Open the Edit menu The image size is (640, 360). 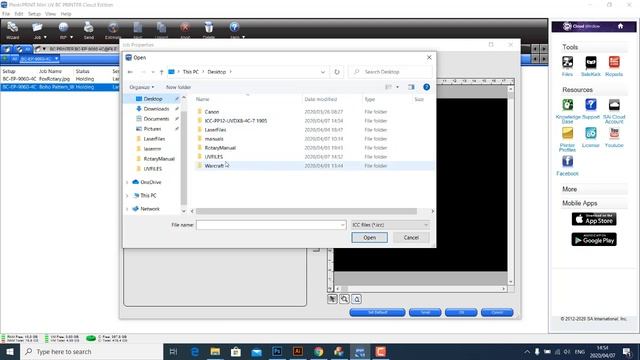click(19, 14)
